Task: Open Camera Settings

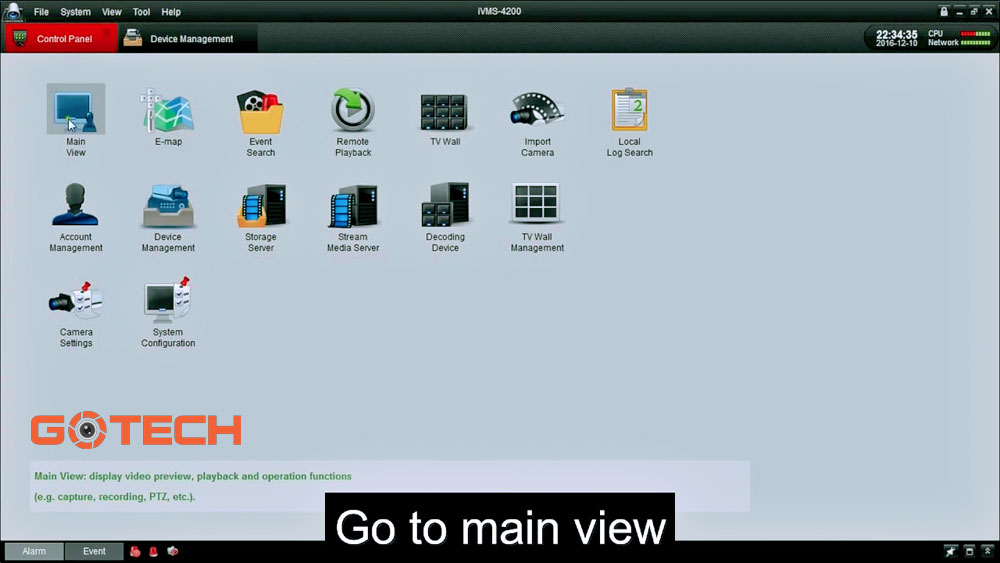Action: click(76, 301)
